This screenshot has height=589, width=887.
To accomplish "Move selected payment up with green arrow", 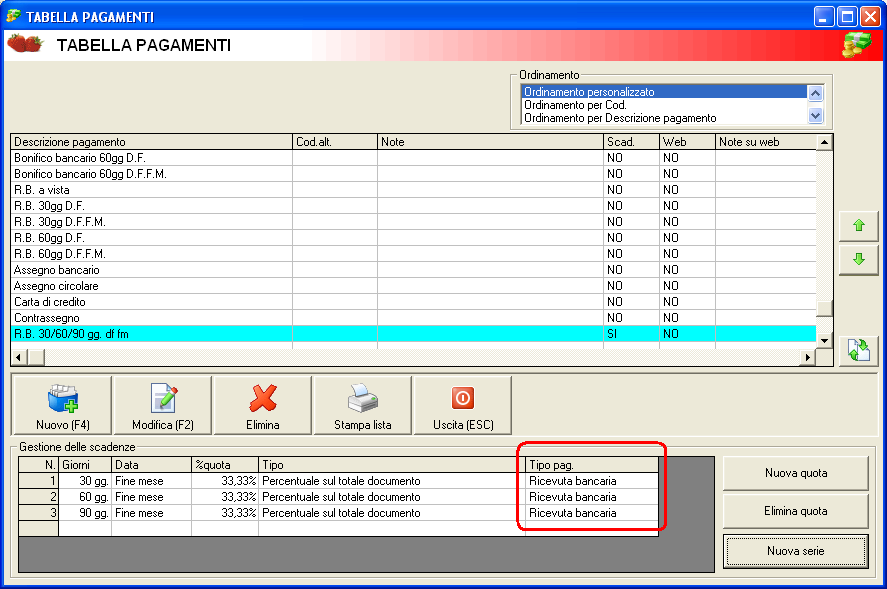I will tap(859, 226).
